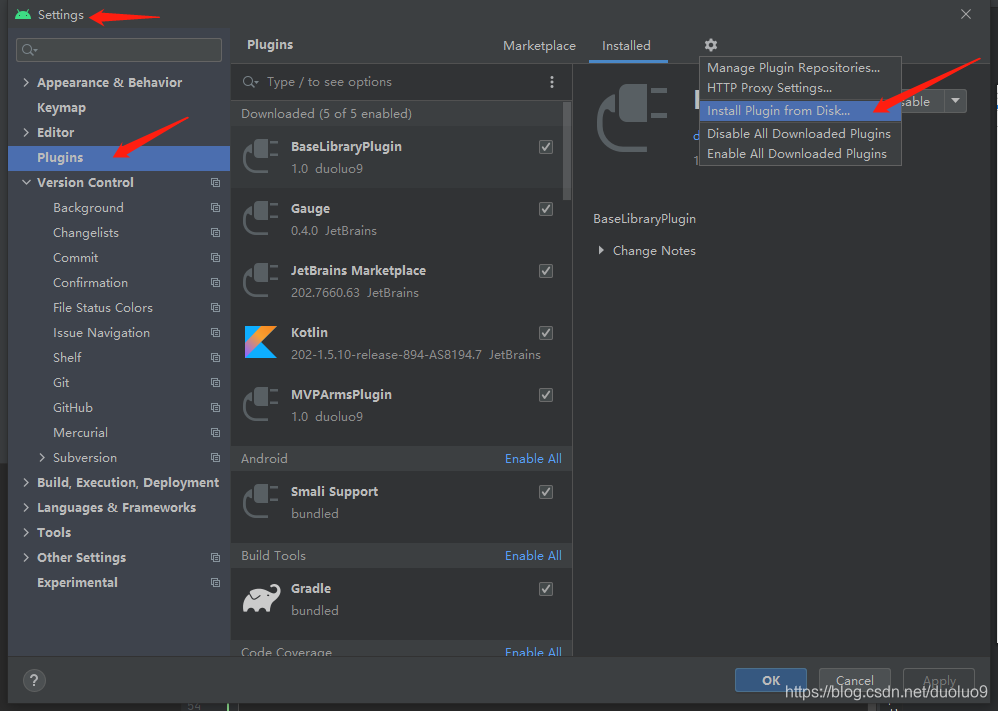
Task: Click the OK button
Action: click(x=771, y=680)
